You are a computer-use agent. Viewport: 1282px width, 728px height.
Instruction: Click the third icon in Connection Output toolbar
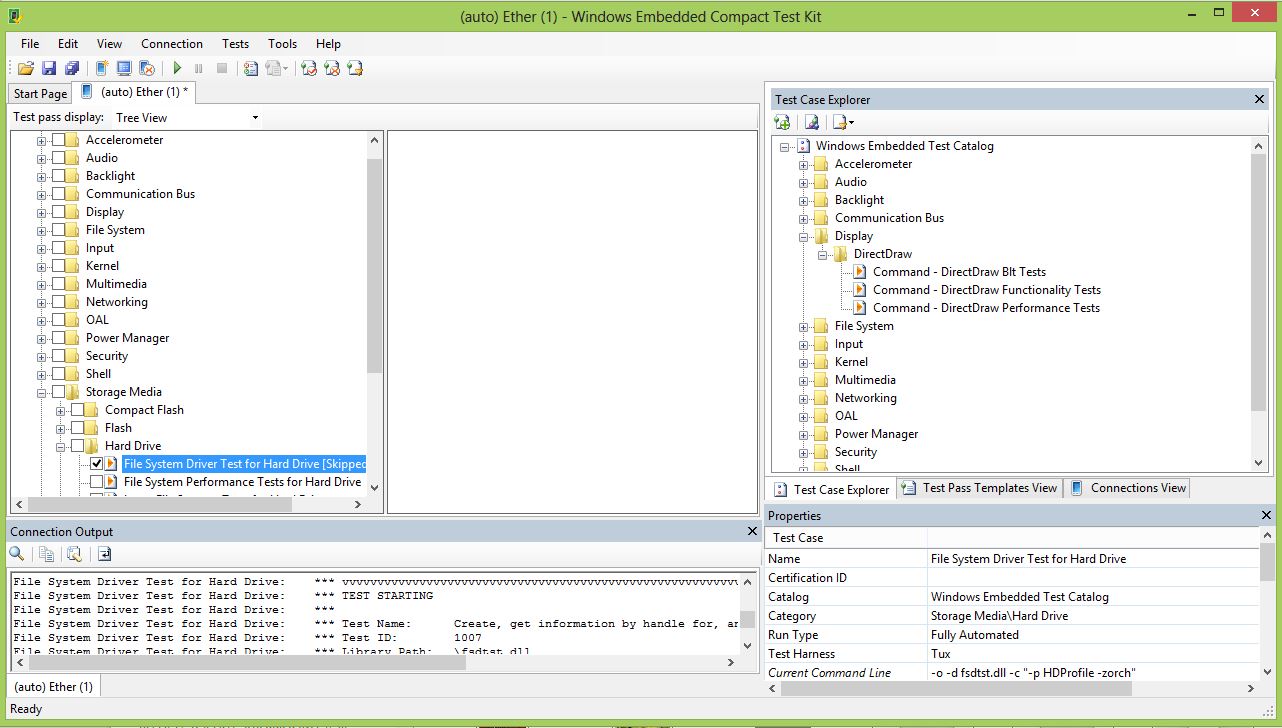pyautogui.click(x=74, y=554)
